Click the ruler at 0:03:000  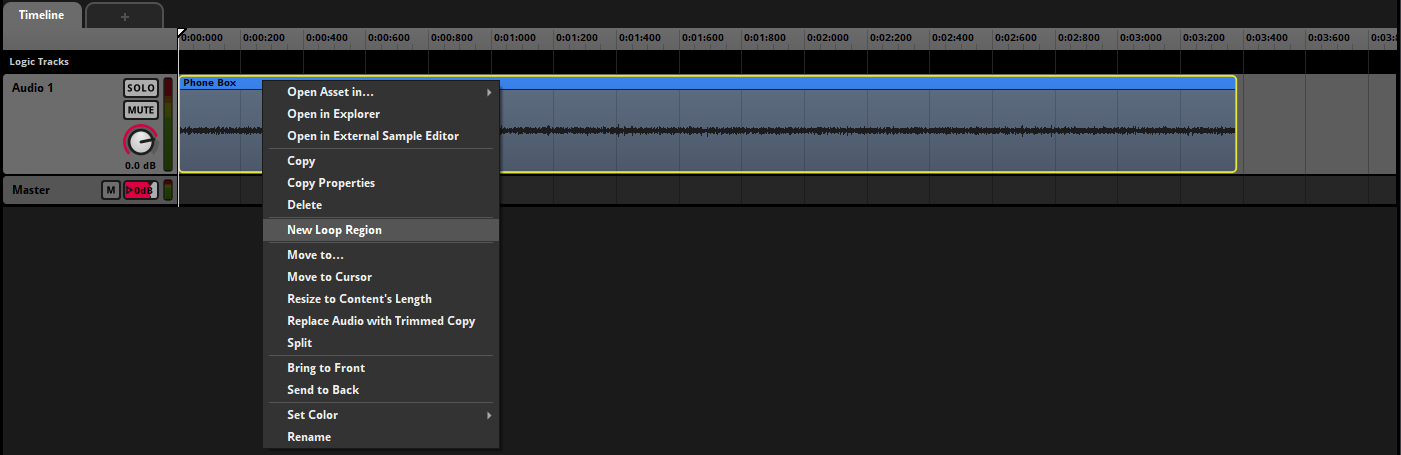pyautogui.click(x=1141, y=38)
